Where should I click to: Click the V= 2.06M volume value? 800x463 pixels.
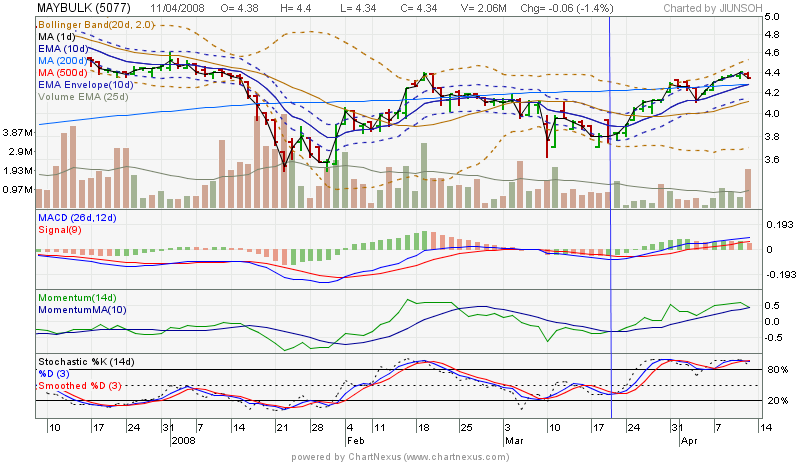(484, 9)
